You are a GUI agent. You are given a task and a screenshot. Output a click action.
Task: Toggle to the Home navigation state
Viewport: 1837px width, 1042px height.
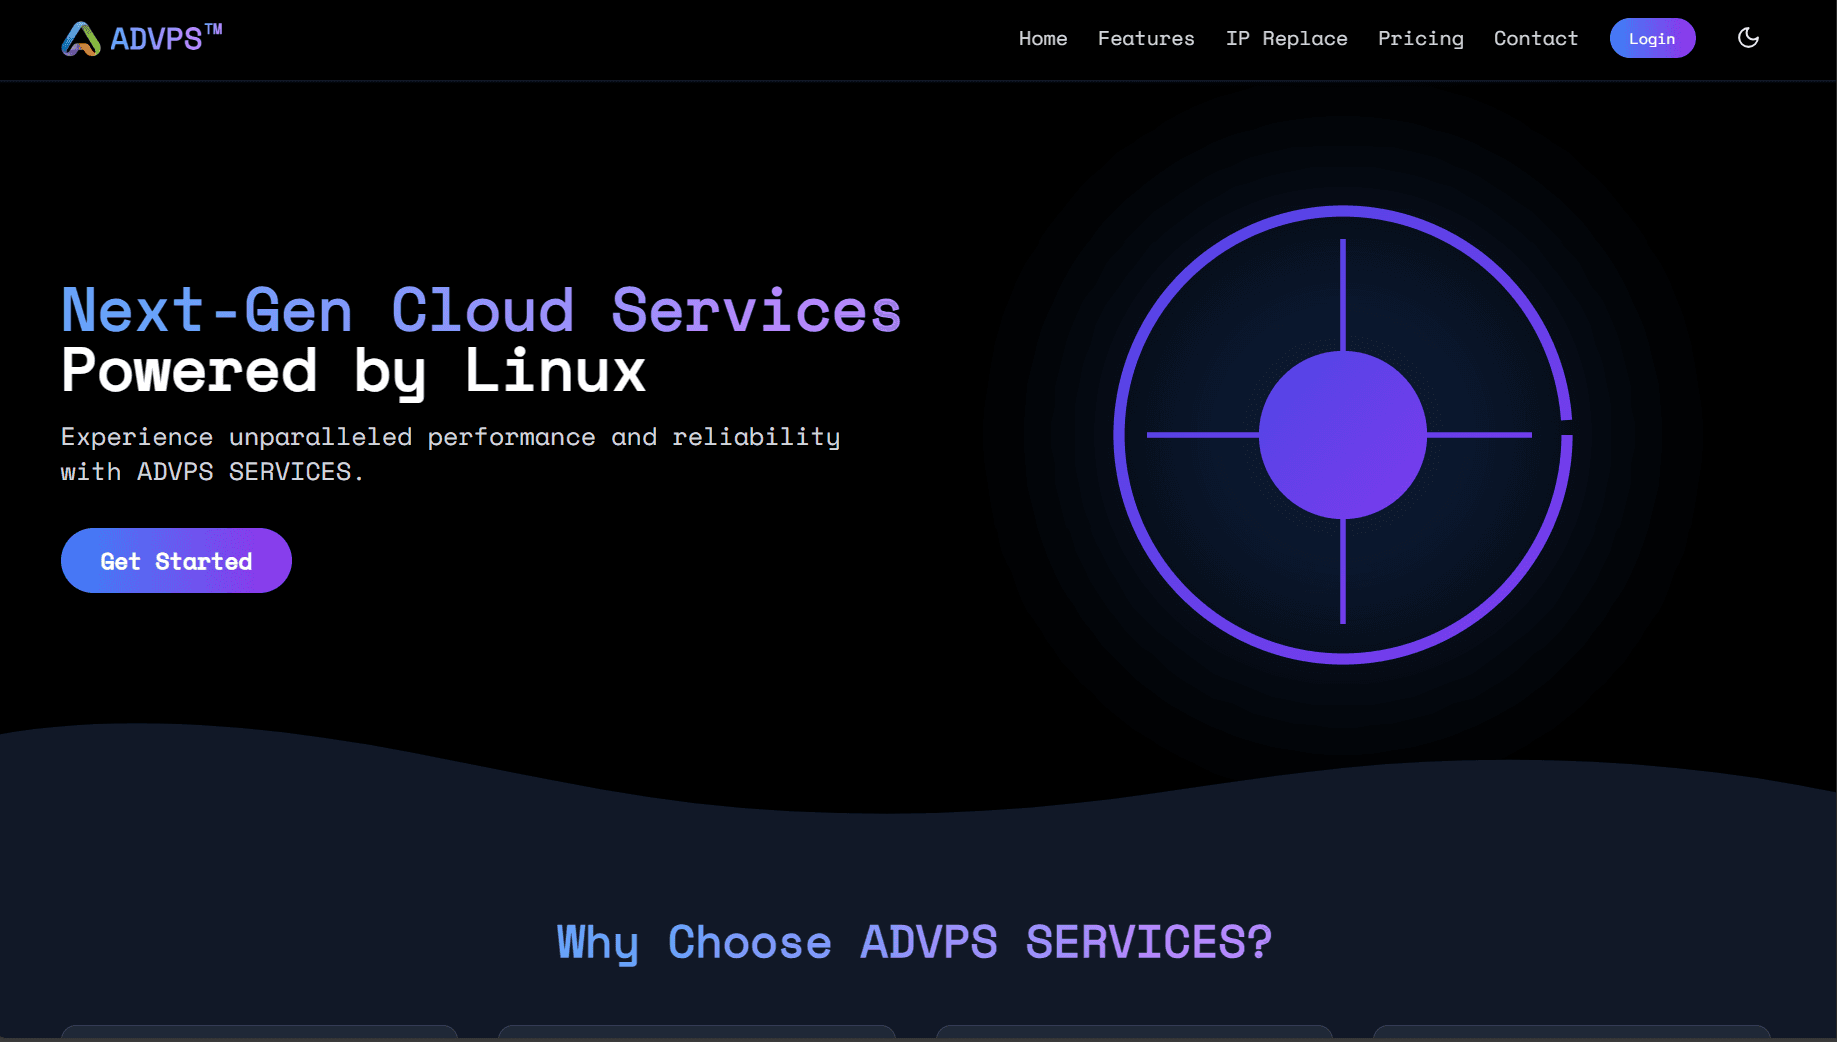click(x=1043, y=38)
